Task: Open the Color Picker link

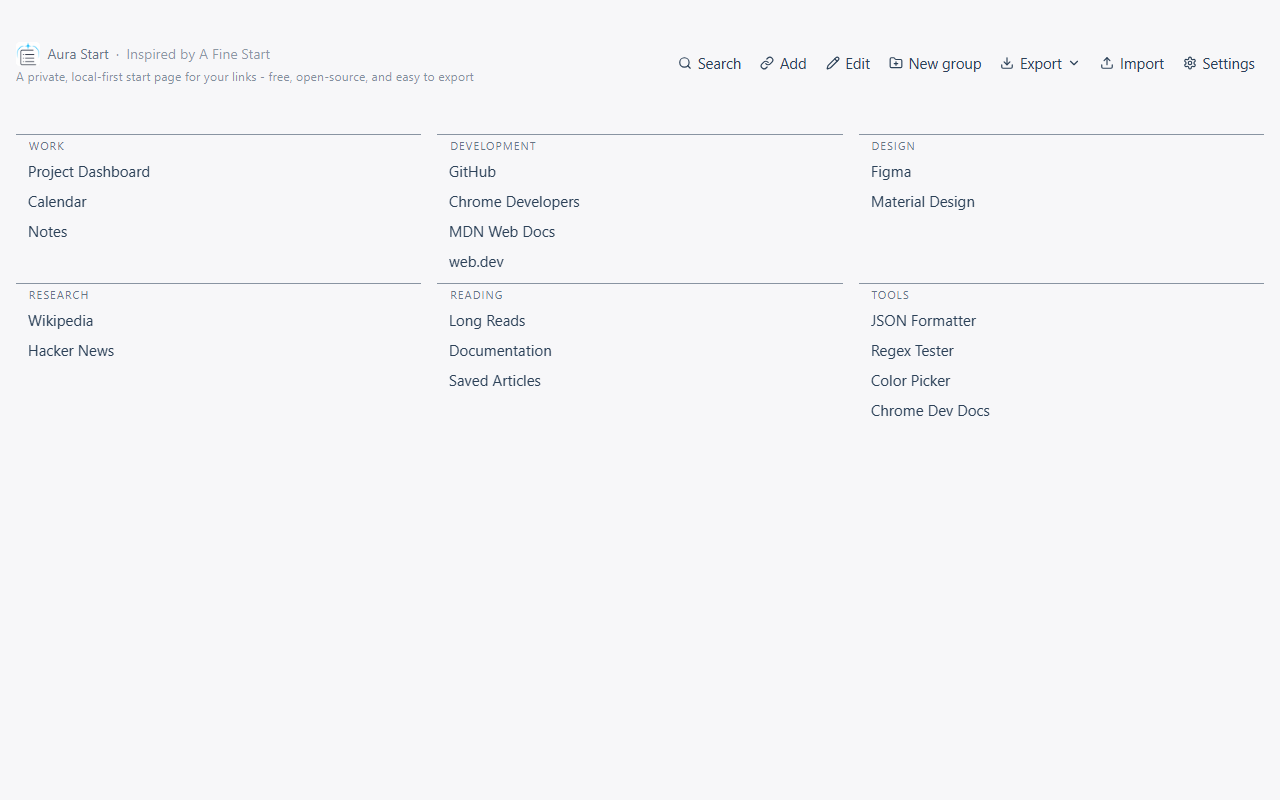Action: pyautogui.click(x=910, y=381)
